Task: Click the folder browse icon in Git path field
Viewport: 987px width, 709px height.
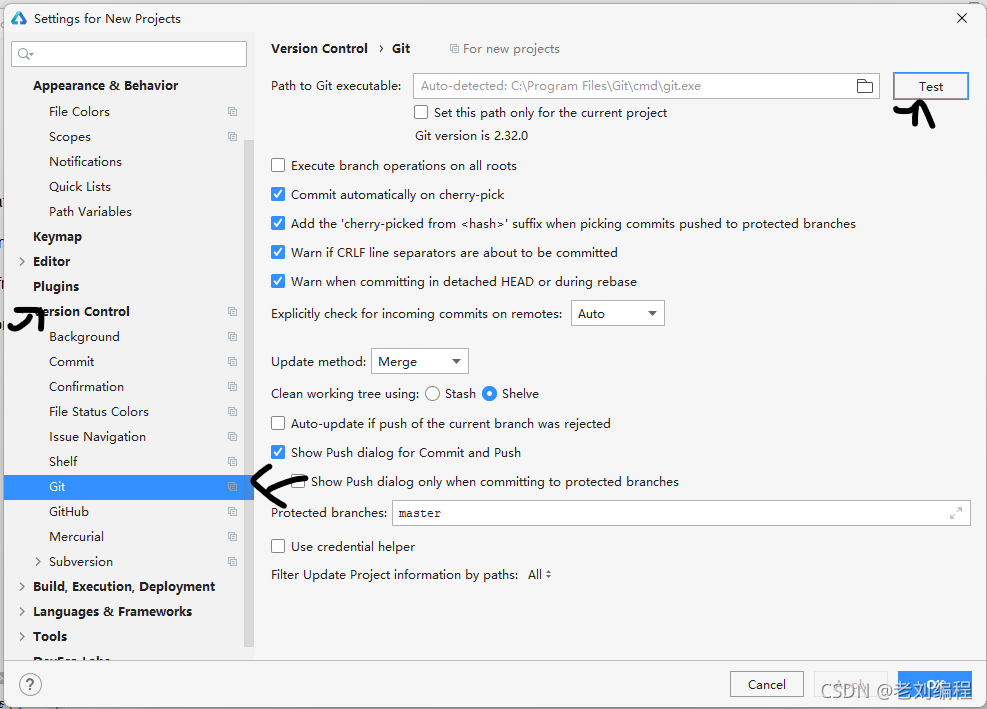Action: click(x=865, y=86)
